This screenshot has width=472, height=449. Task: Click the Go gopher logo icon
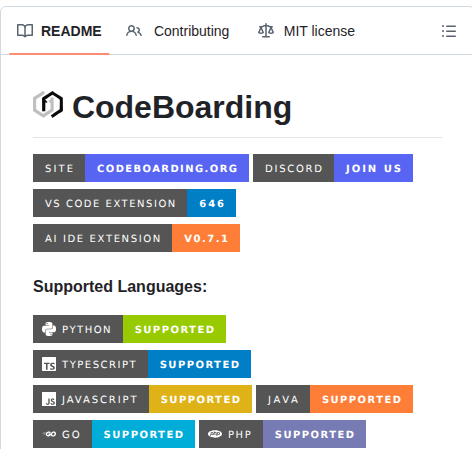pyautogui.click(x=49, y=434)
